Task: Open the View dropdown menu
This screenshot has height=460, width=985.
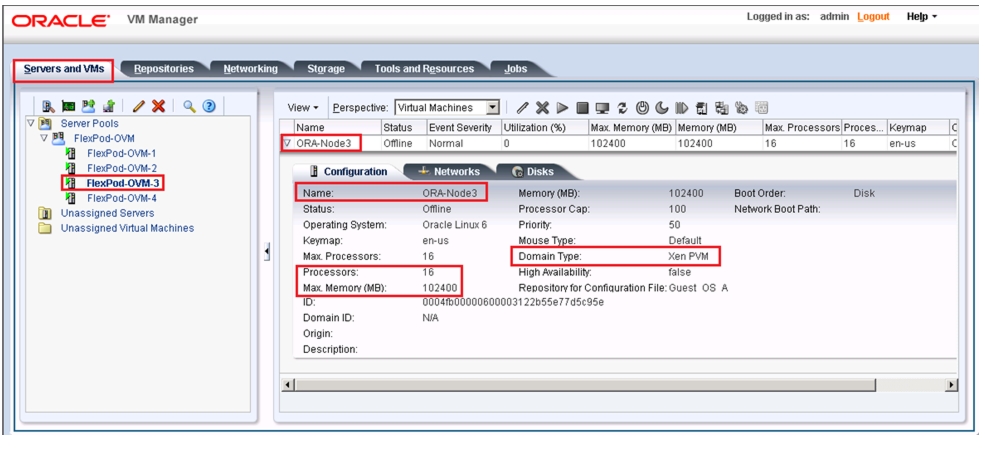Action: pyautogui.click(x=303, y=107)
